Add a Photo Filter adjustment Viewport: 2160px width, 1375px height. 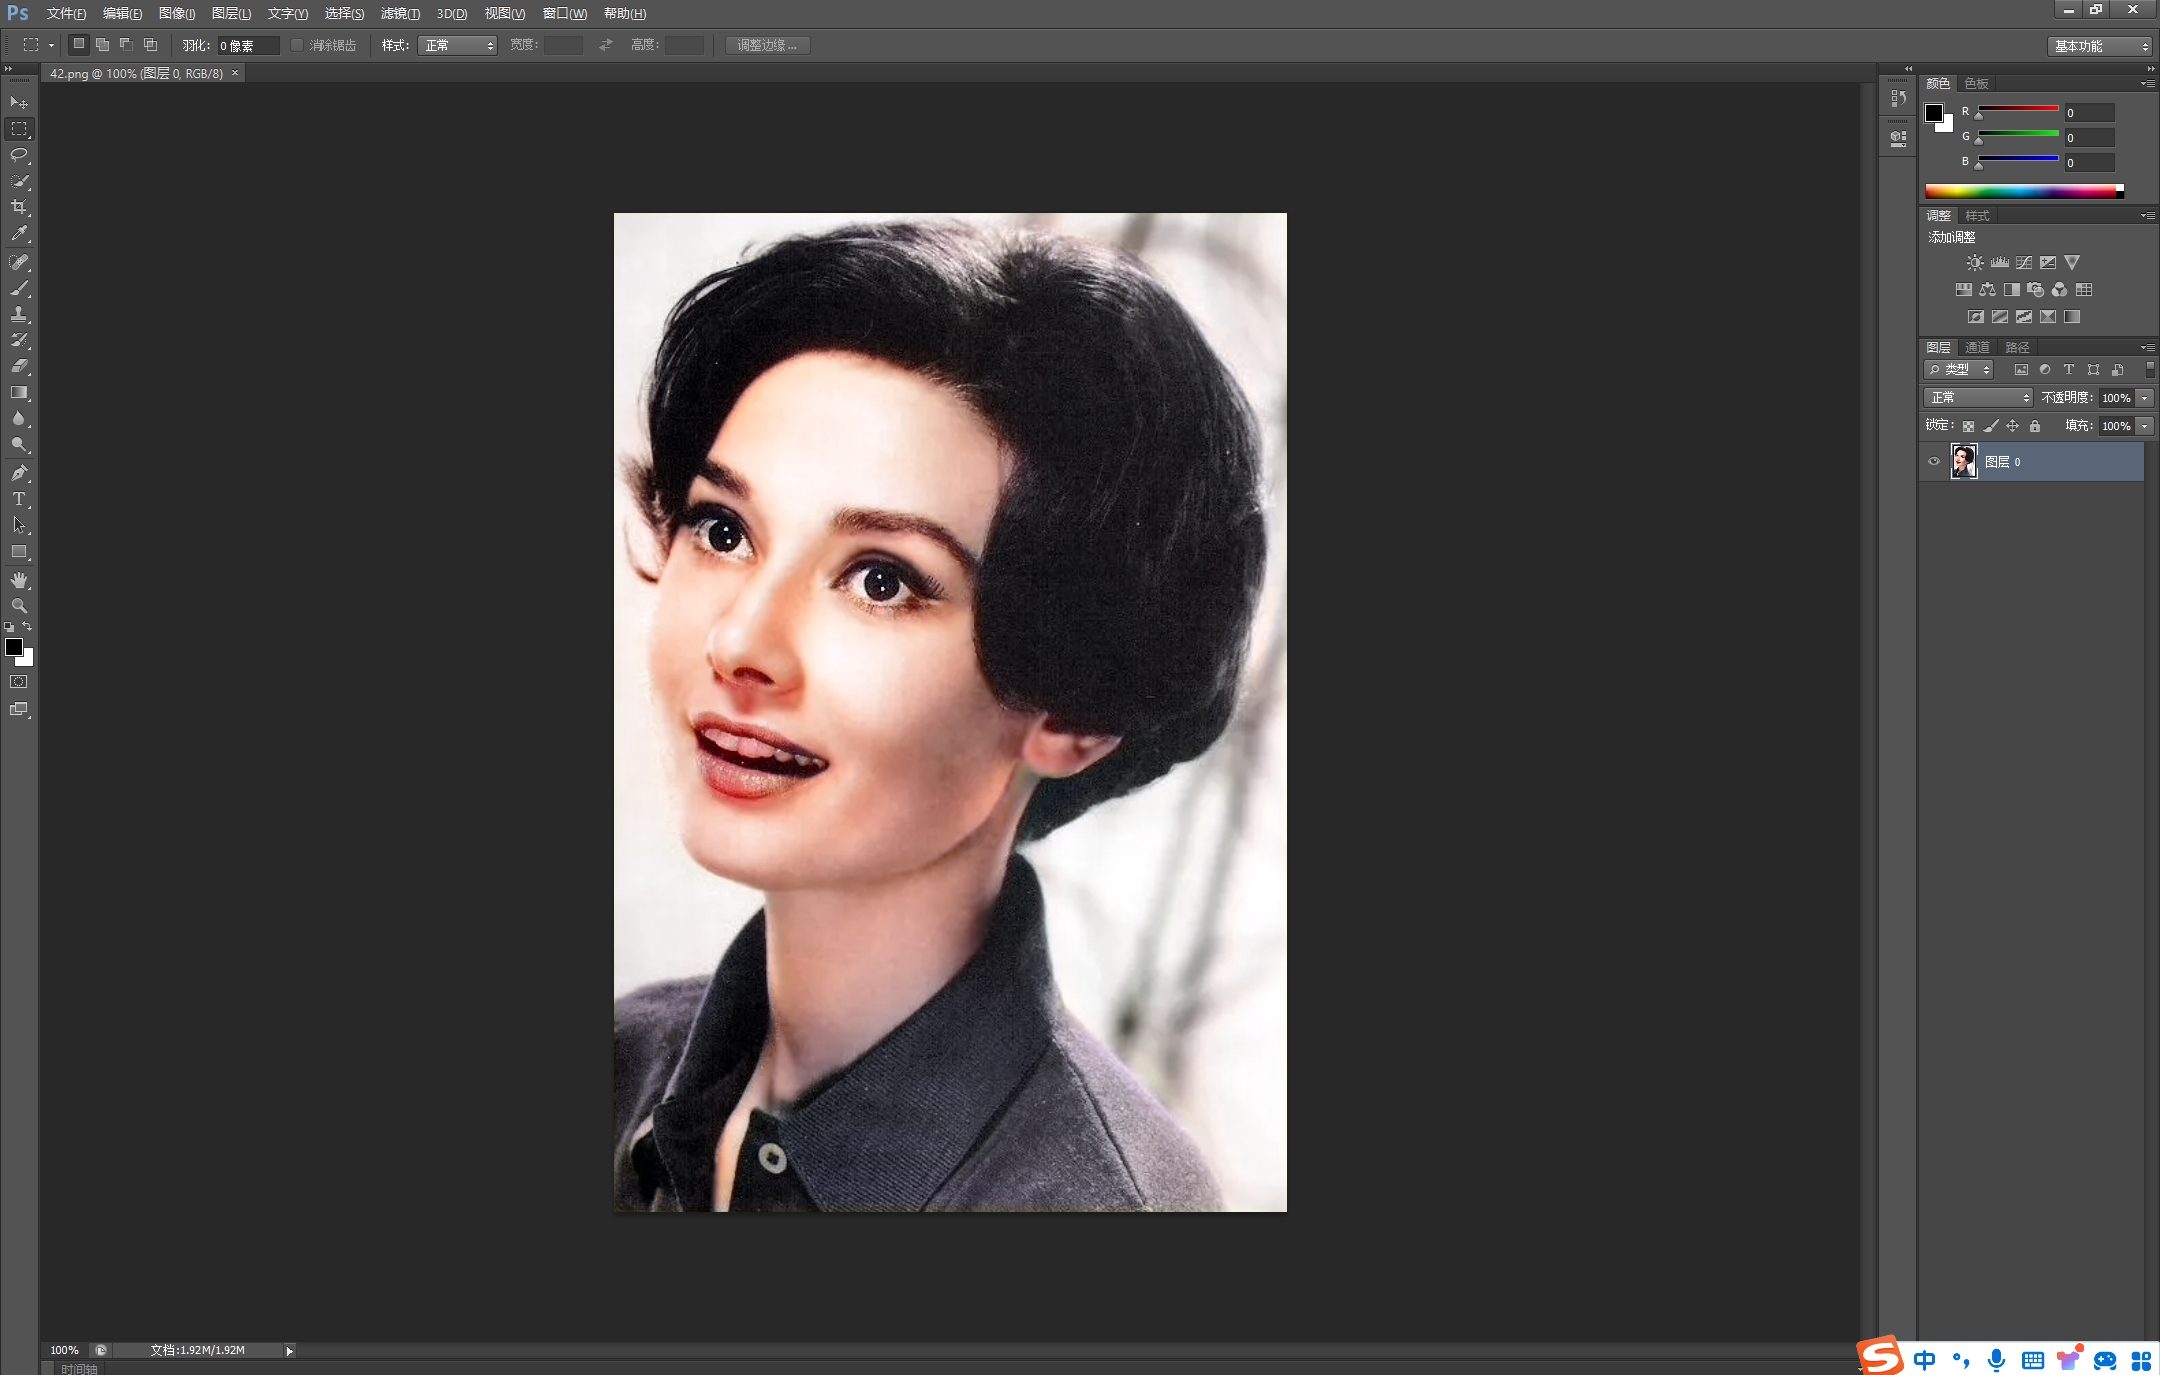(x=2035, y=289)
